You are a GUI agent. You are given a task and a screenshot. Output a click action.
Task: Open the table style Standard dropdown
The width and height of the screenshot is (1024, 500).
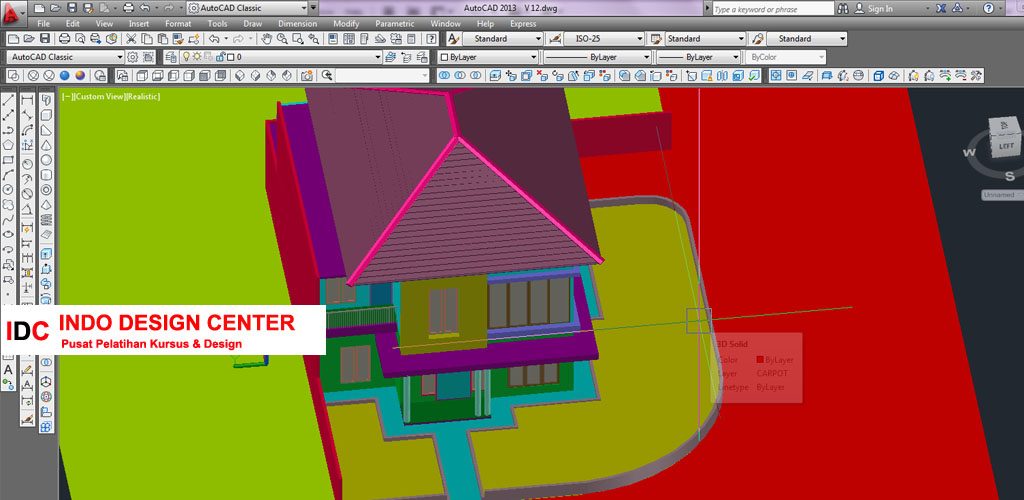pyautogui.click(x=705, y=39)
